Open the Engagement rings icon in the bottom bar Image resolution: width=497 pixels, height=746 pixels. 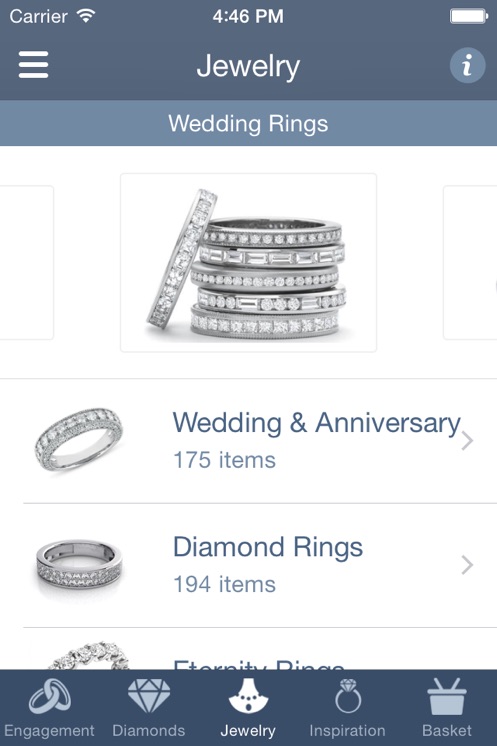click(x=49, y=696)
